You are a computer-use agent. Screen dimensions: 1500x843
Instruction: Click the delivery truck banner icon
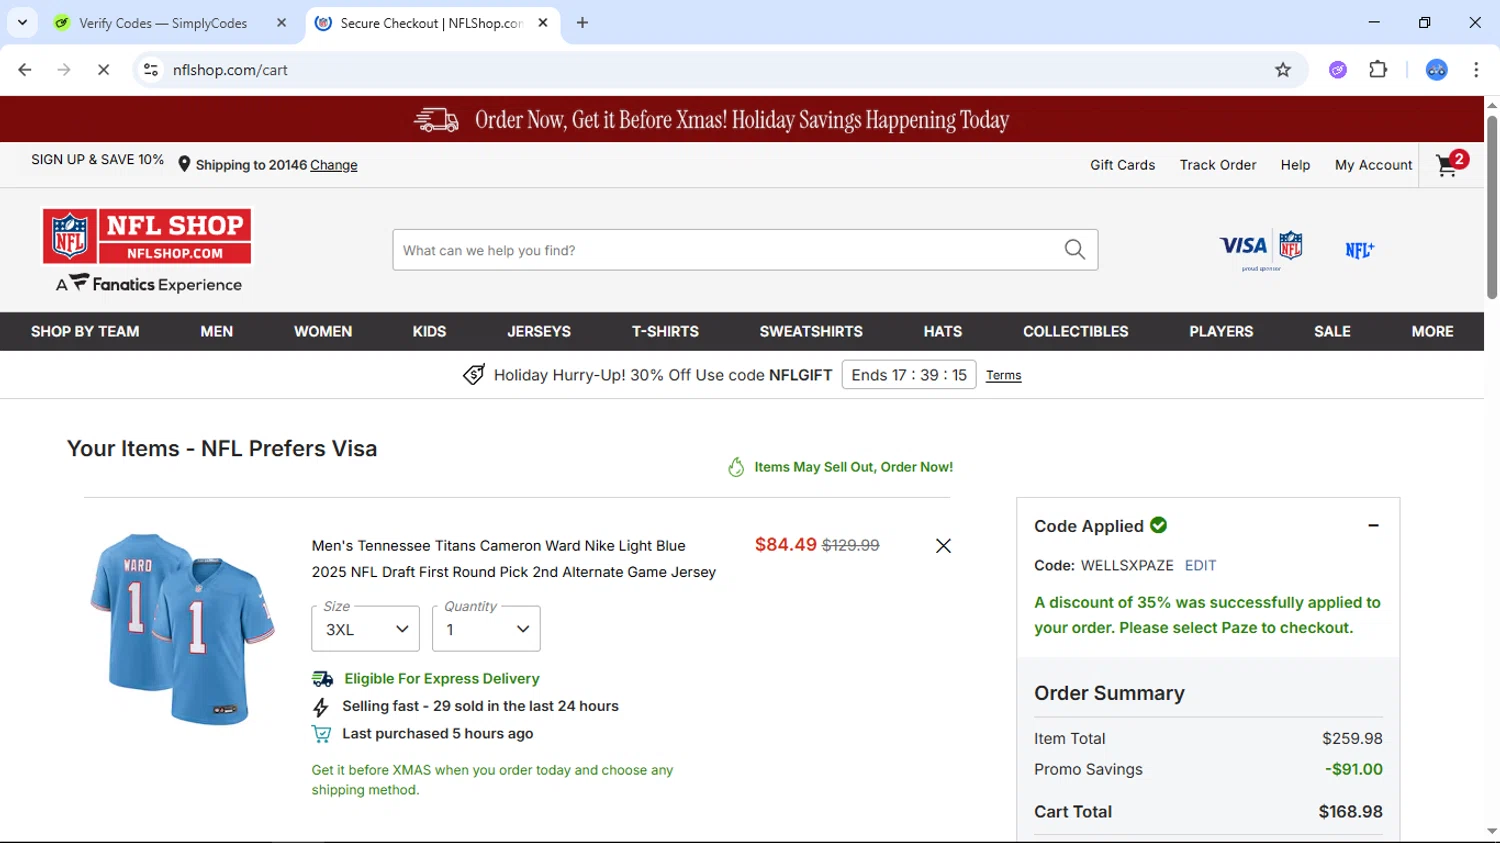point(437,120)
